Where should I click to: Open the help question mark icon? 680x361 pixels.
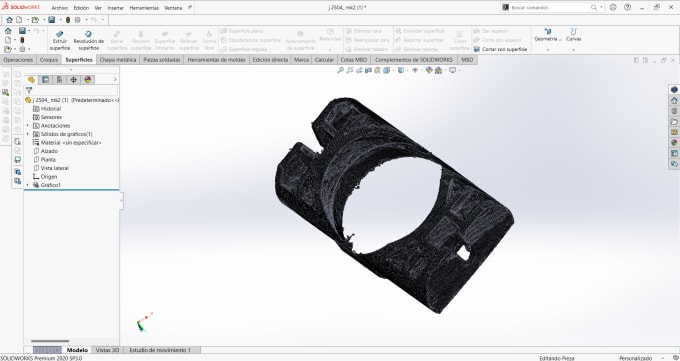627,7
